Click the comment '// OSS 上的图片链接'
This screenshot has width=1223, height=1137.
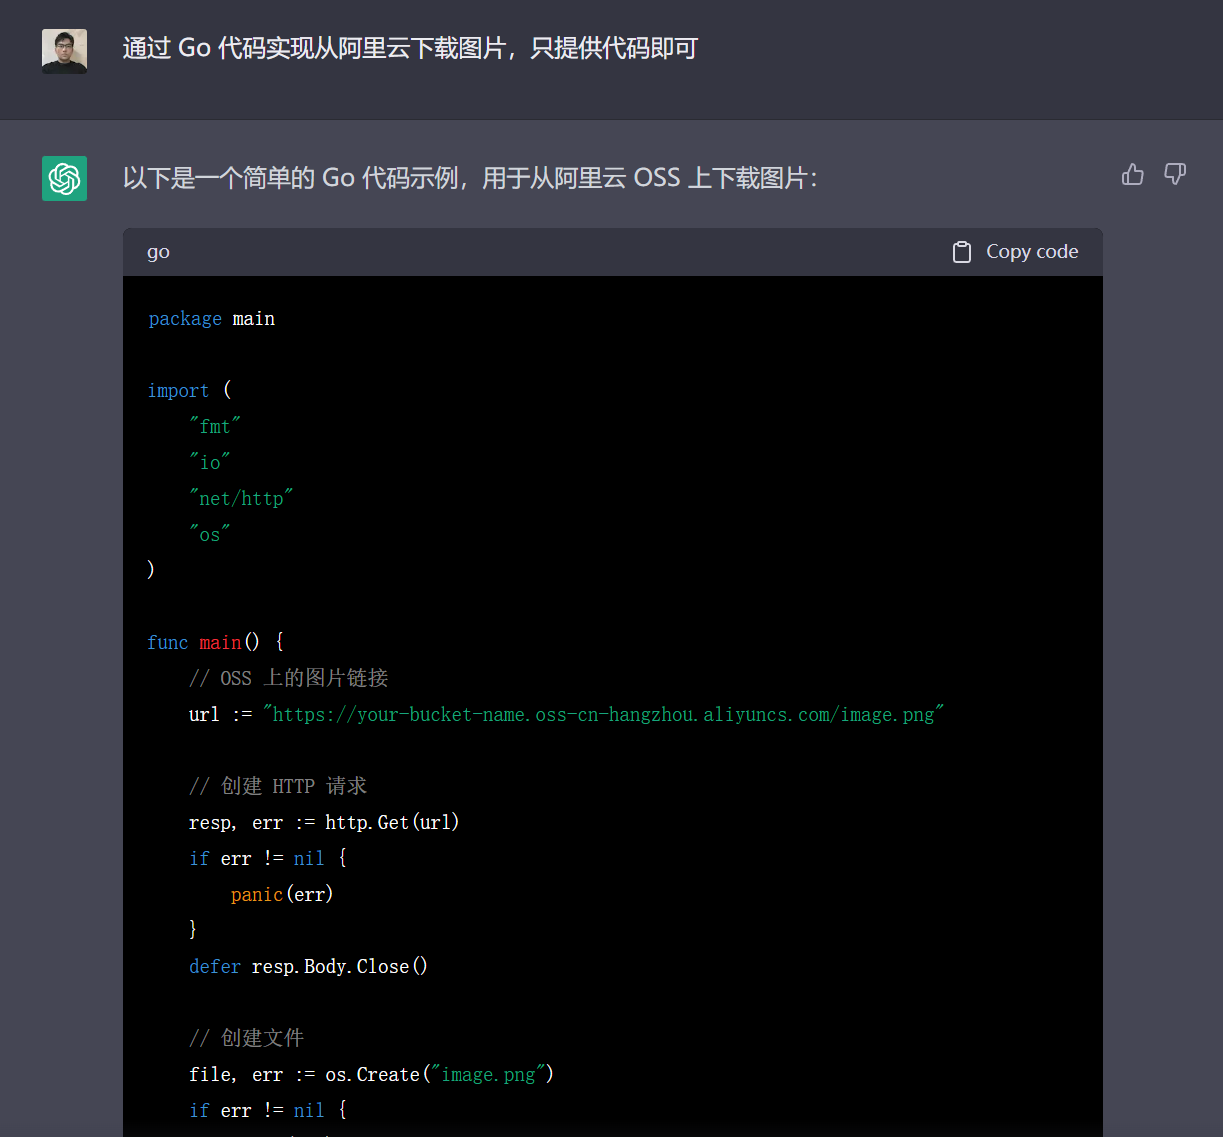[288, 678]
